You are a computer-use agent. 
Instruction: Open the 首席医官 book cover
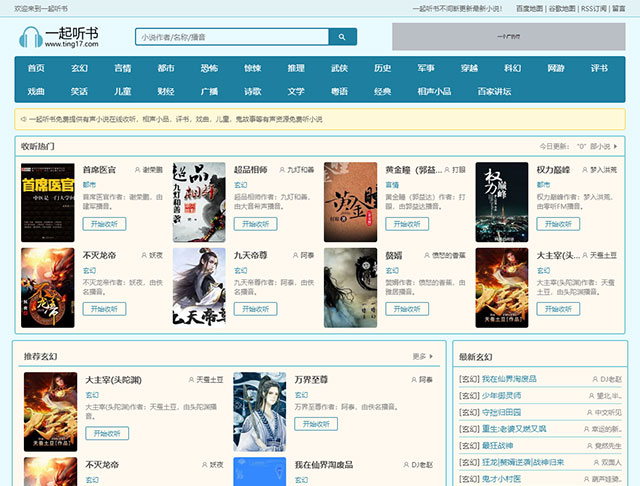(48, 202)
